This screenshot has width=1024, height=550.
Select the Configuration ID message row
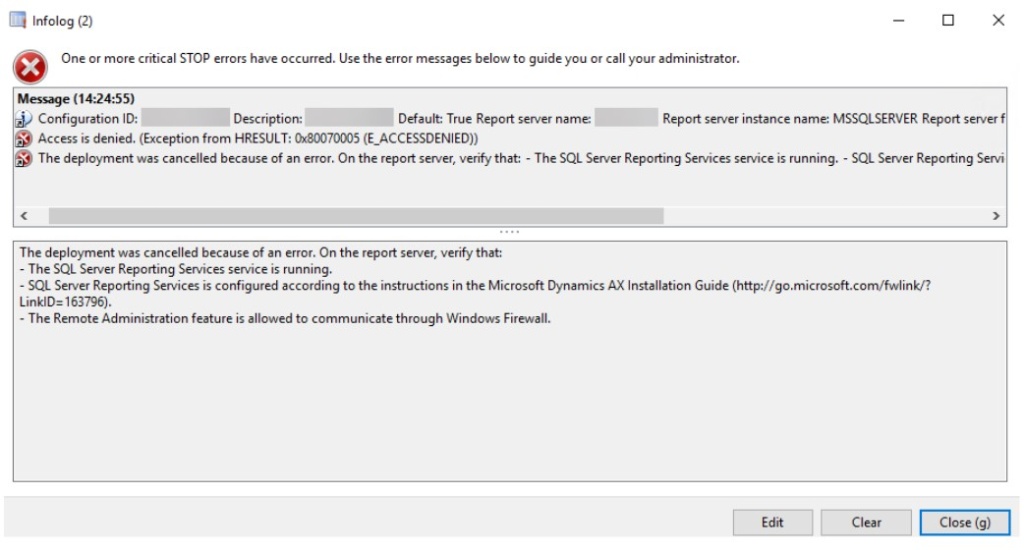tap(509, 119)
